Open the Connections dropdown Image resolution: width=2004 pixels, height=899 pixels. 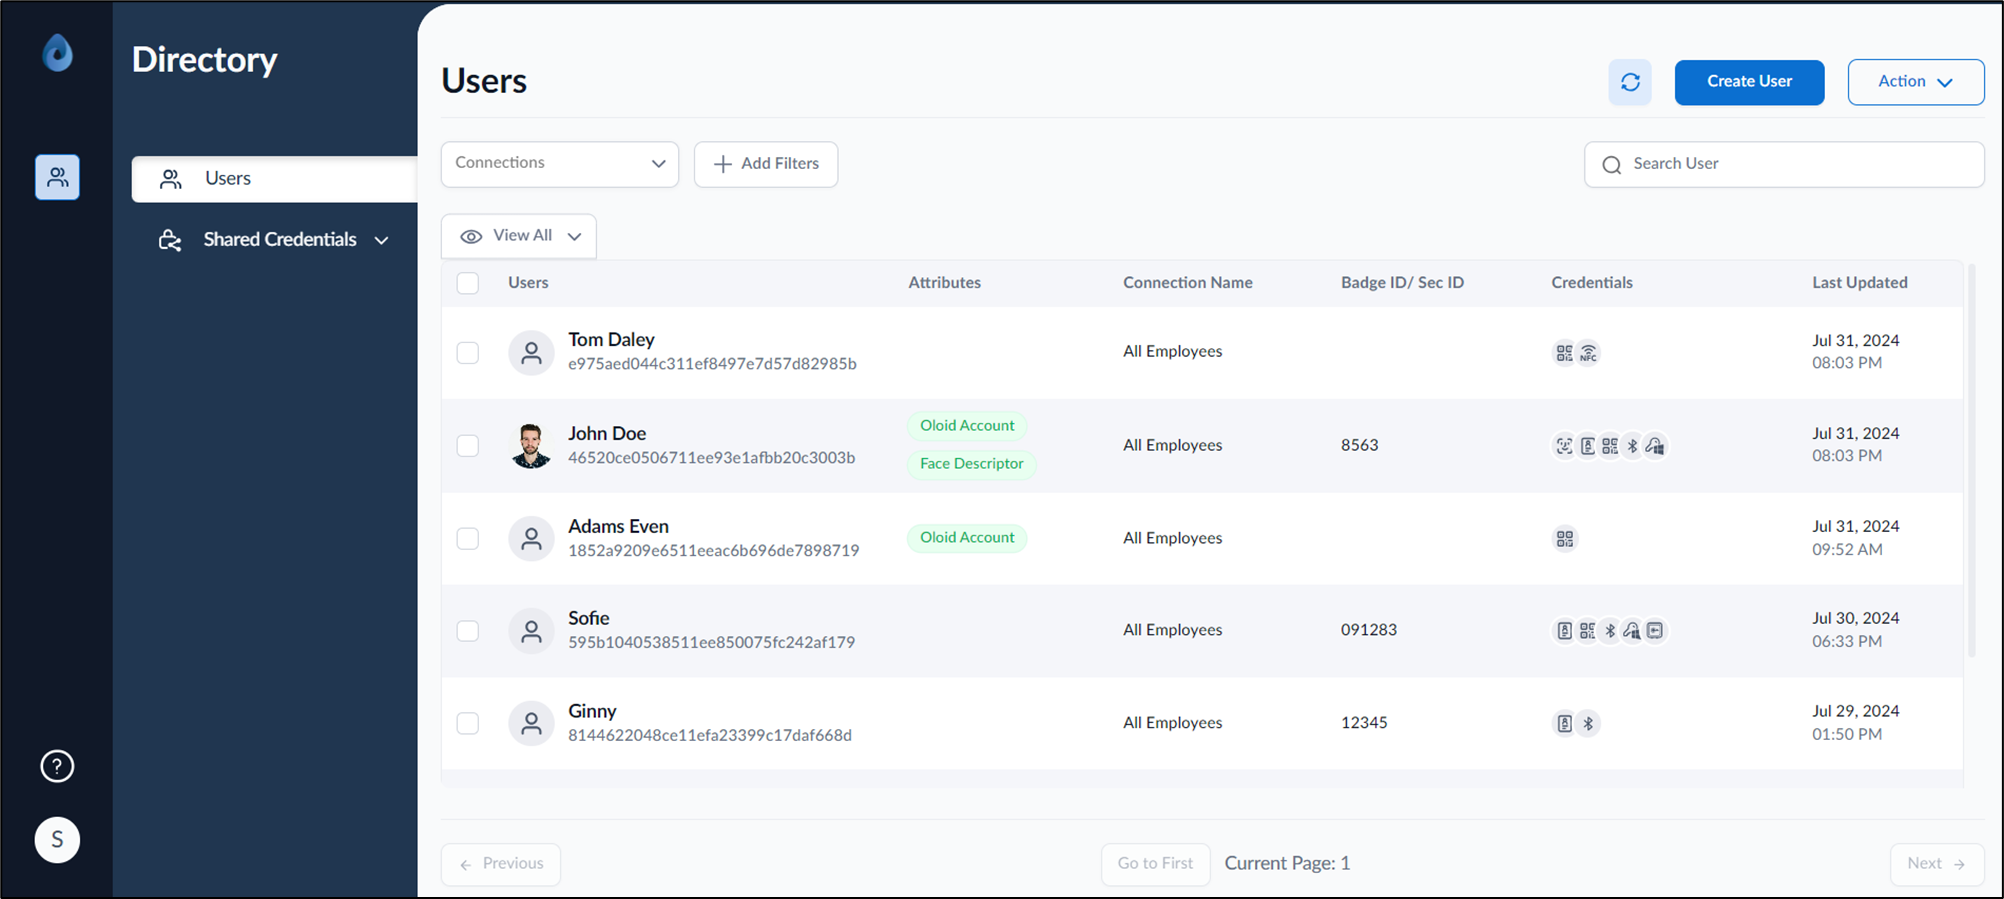click(x=559, y=164)
